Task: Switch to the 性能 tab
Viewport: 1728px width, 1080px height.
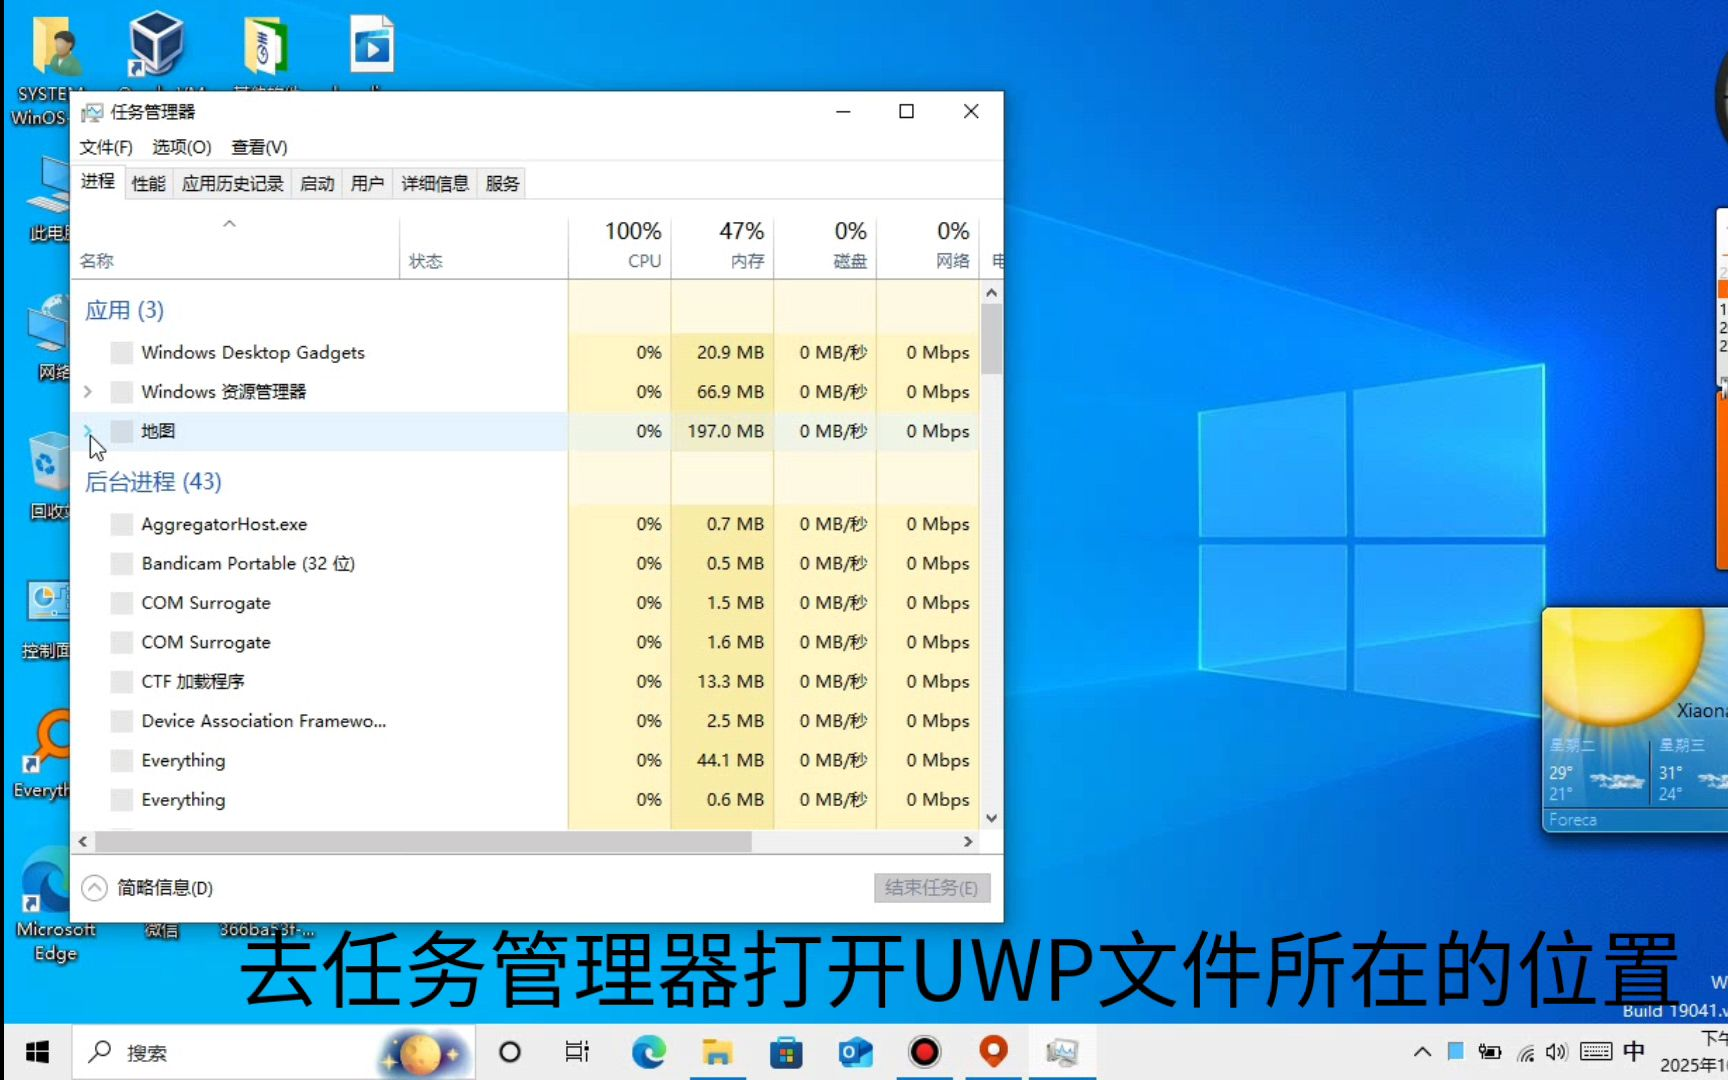Action: click(149, 184)
